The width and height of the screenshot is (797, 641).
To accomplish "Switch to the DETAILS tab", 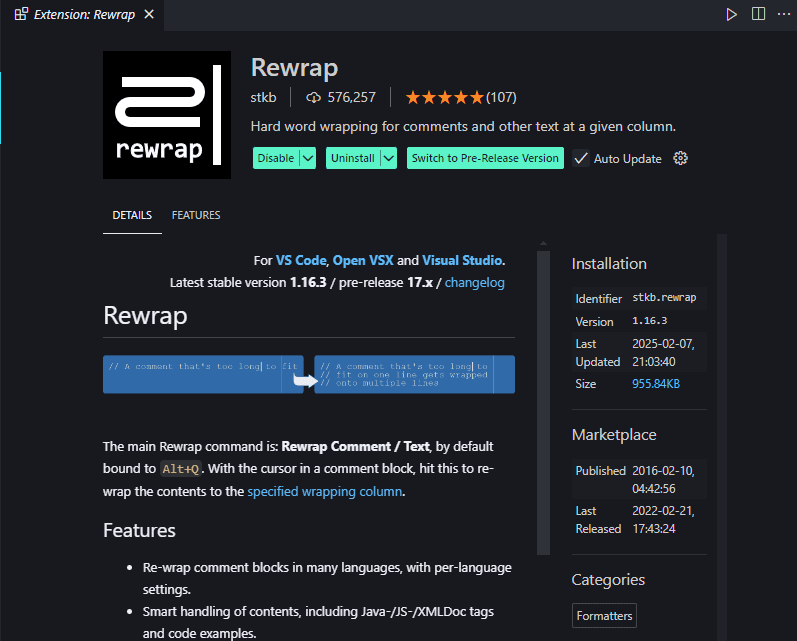I will (132, 215).
